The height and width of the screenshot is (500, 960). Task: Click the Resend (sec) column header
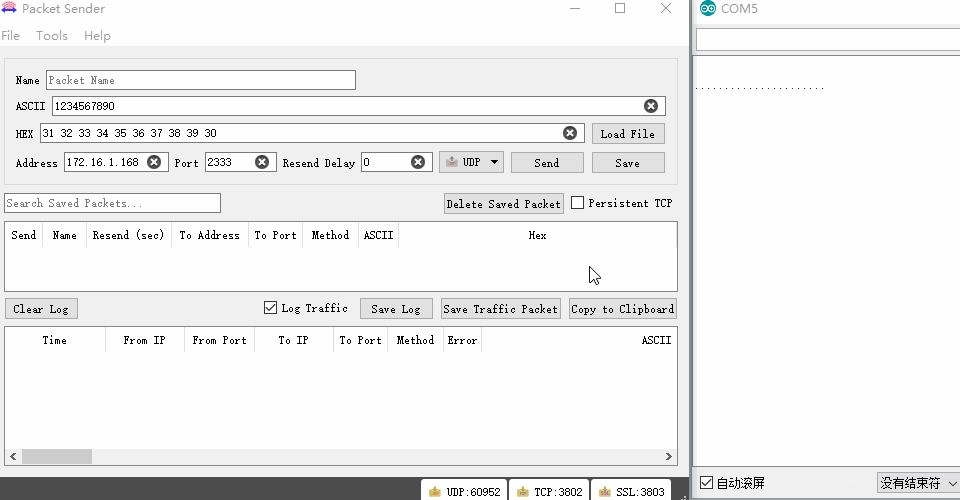point(128,235)
